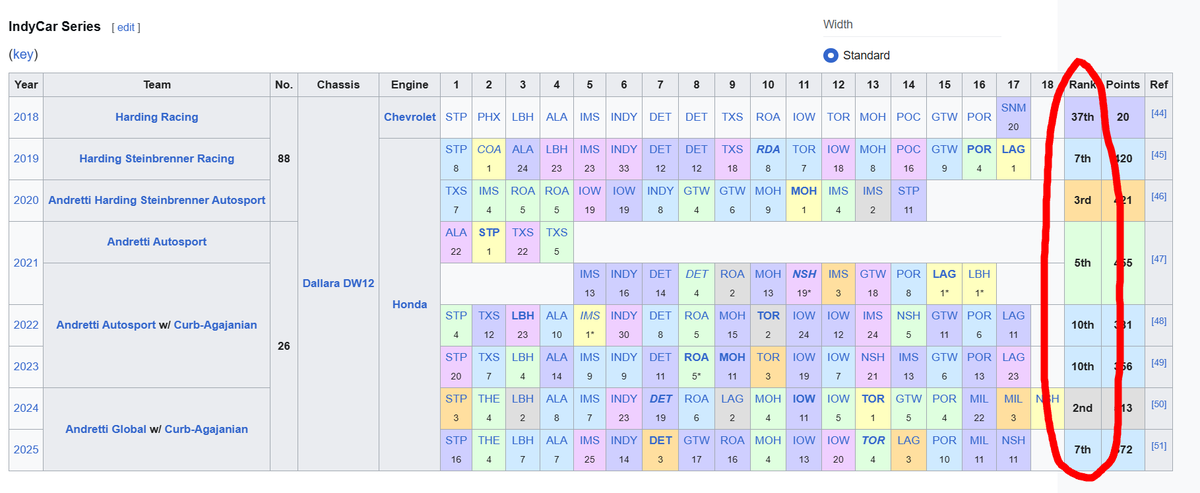This screenshot has height=493, width=1200.
Task: Open the Dallara DW12 chassis link
Action: click(338, 284)
